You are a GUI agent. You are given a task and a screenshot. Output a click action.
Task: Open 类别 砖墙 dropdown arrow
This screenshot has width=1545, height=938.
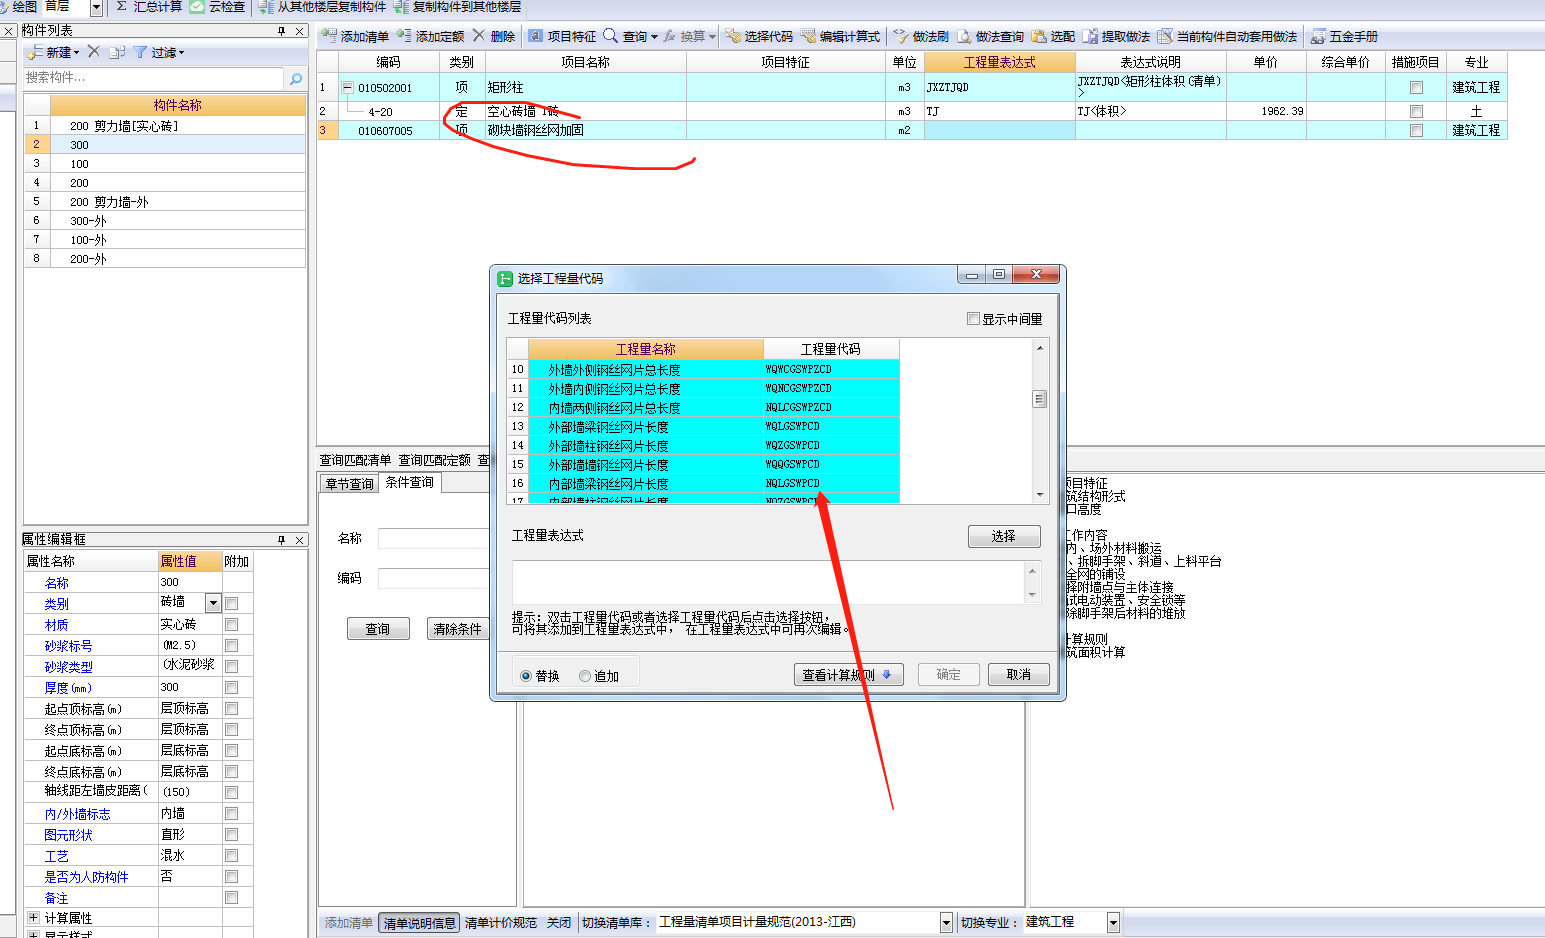pyautogui.click(x=213, y=603)
